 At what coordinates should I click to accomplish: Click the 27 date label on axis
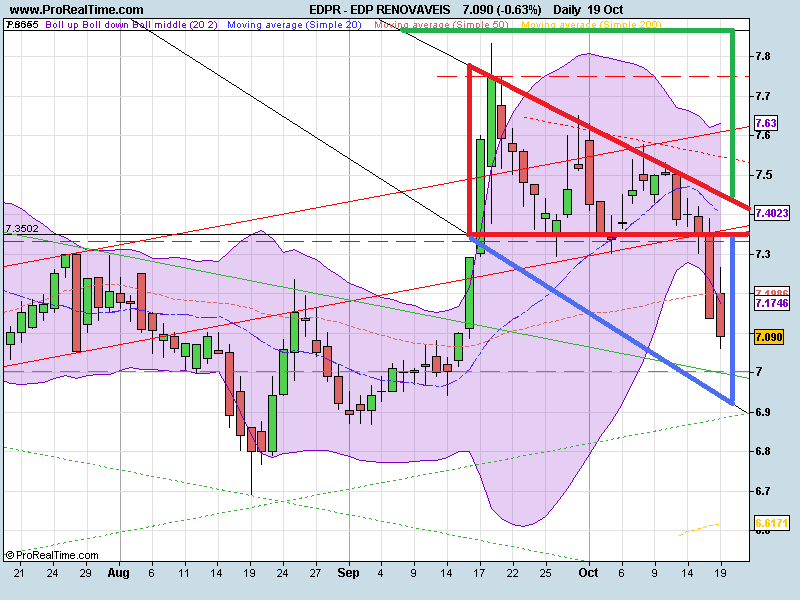click(x=315, y=573)
